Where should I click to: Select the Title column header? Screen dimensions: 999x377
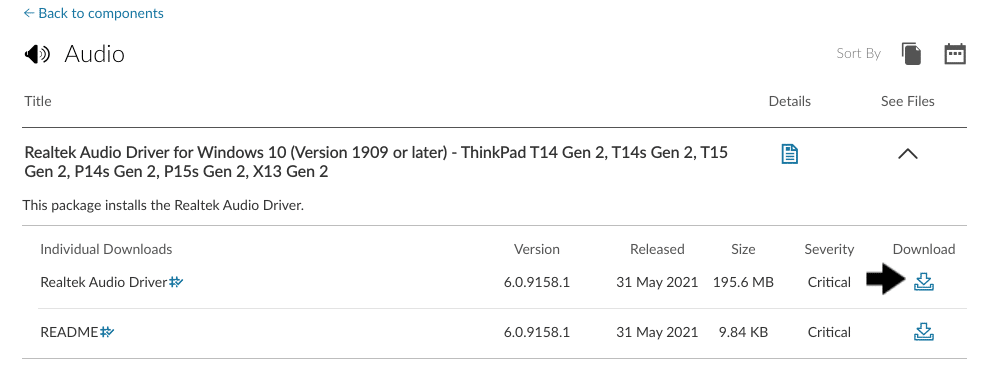pyautogui.click(x=38, y=101)
